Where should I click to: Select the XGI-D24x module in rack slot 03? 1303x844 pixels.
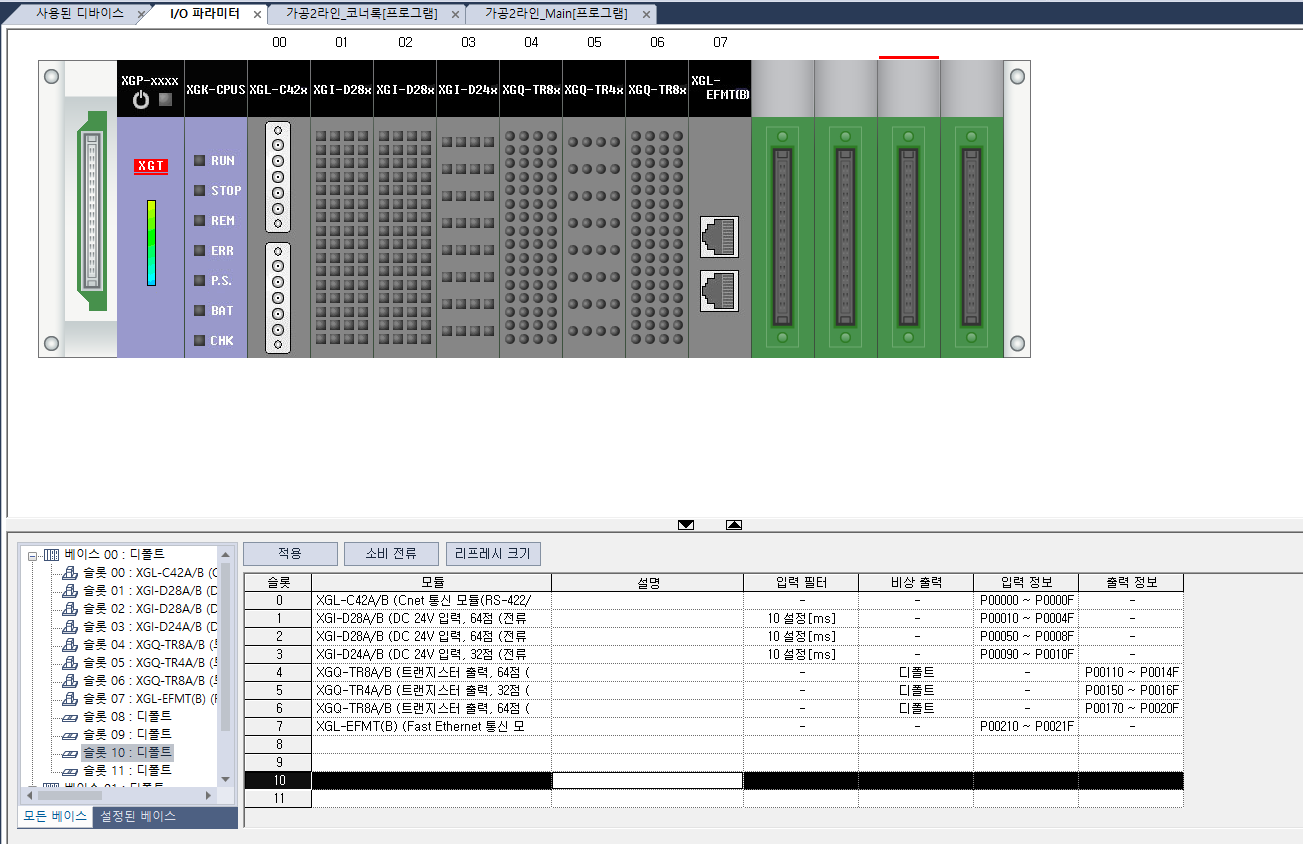coord(468,208)
